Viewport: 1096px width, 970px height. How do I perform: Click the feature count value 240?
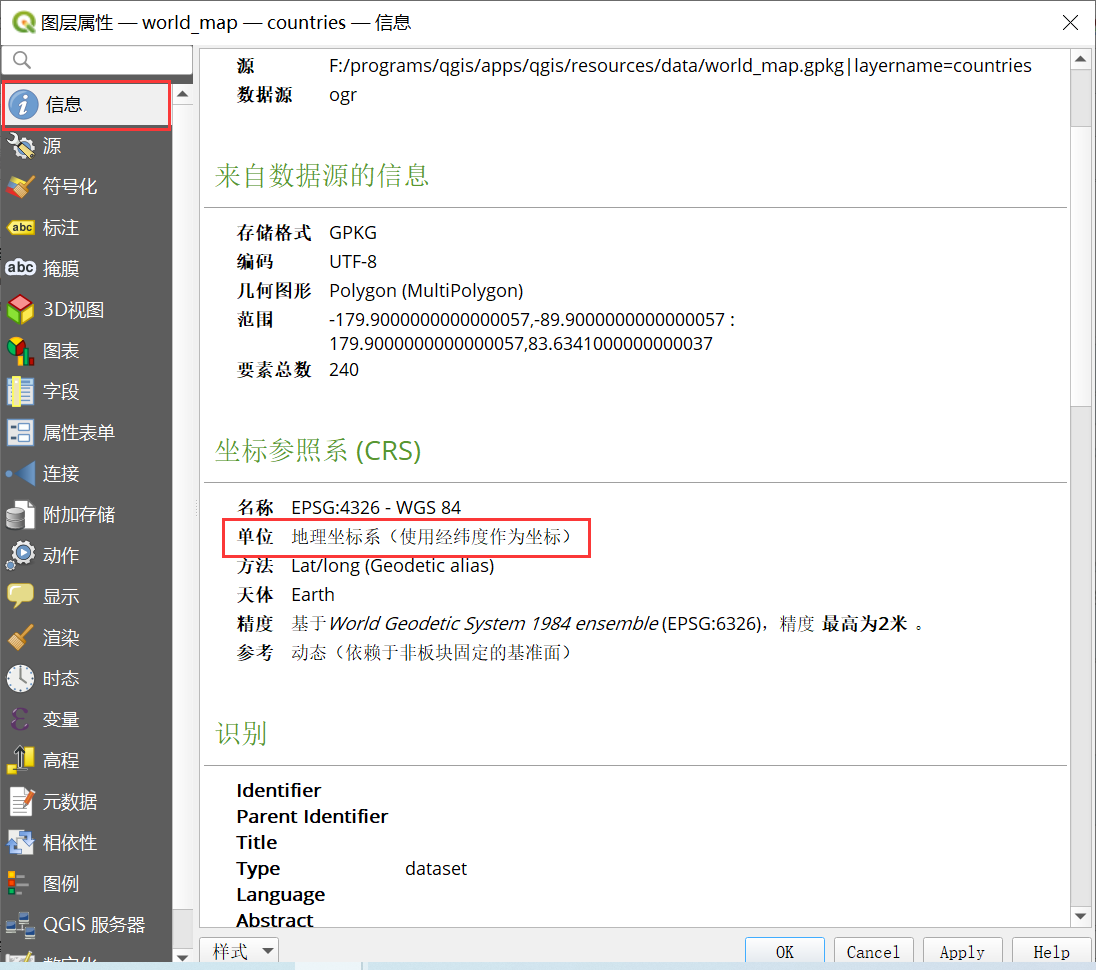click(344, 370)
